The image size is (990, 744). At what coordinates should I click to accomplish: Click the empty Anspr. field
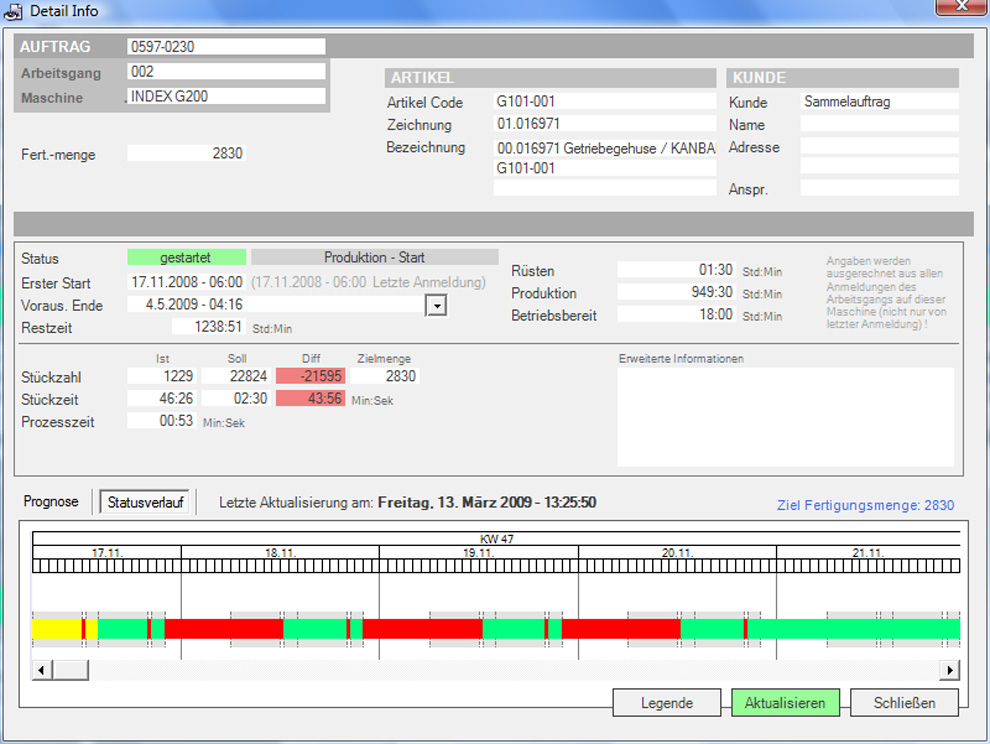[x=880, y=188]
